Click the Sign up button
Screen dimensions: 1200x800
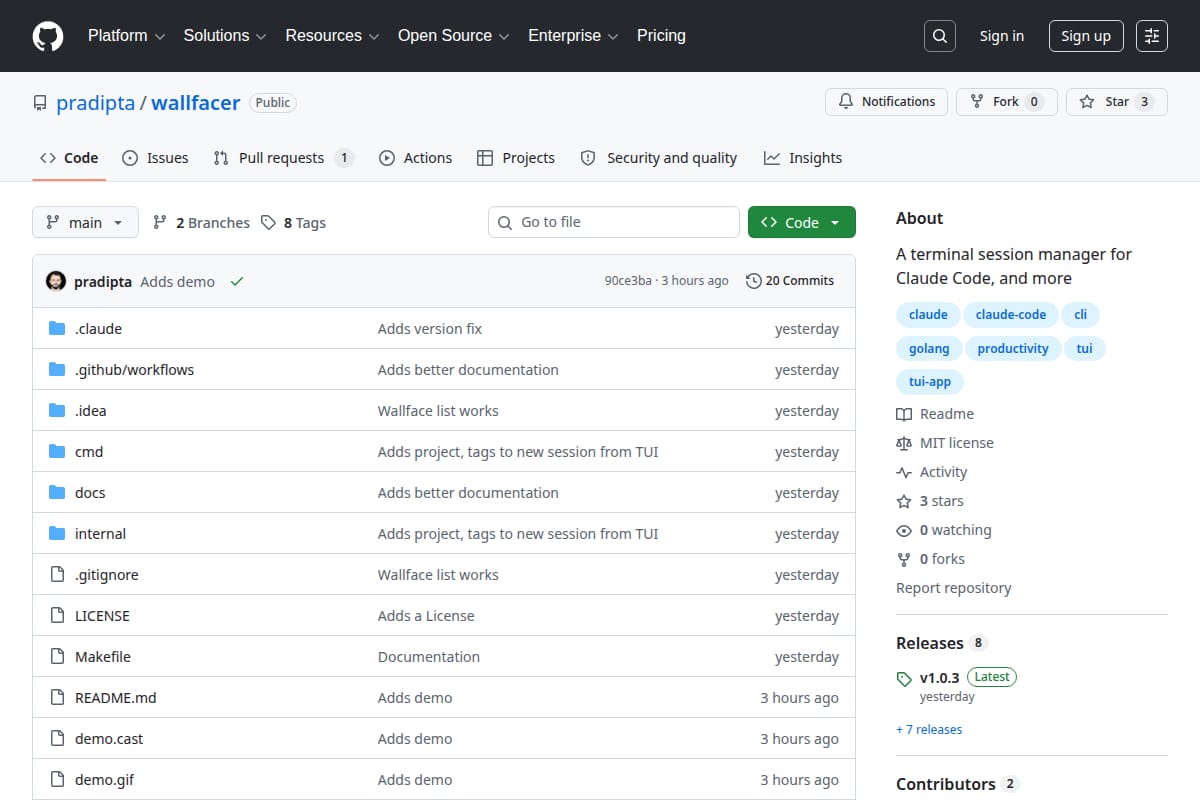click(1086, 36)
